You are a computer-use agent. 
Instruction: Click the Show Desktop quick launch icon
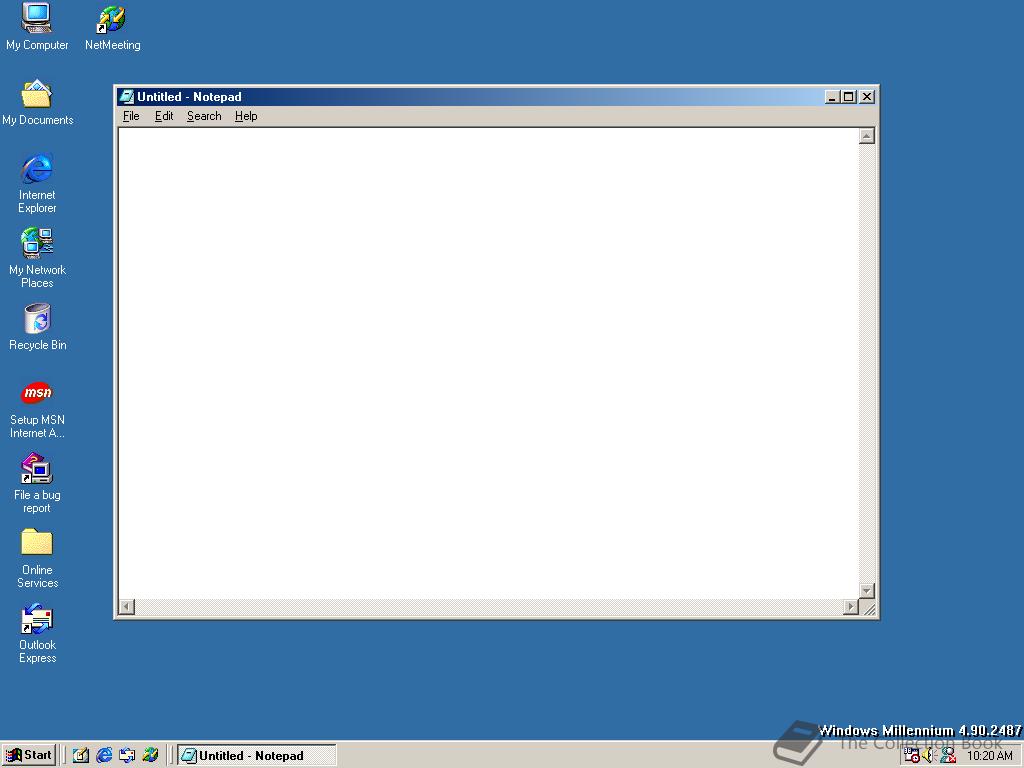tap(80, 755)
